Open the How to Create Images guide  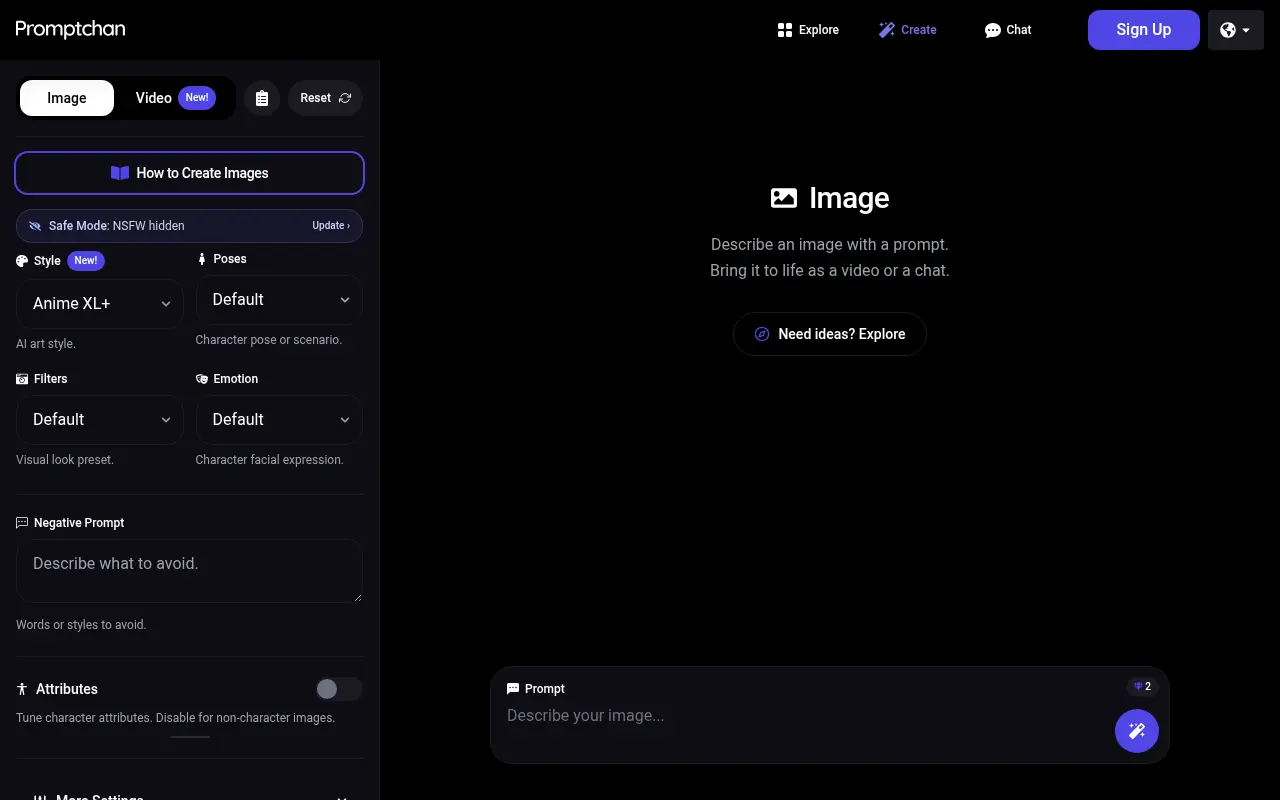(x=189, y=173)
